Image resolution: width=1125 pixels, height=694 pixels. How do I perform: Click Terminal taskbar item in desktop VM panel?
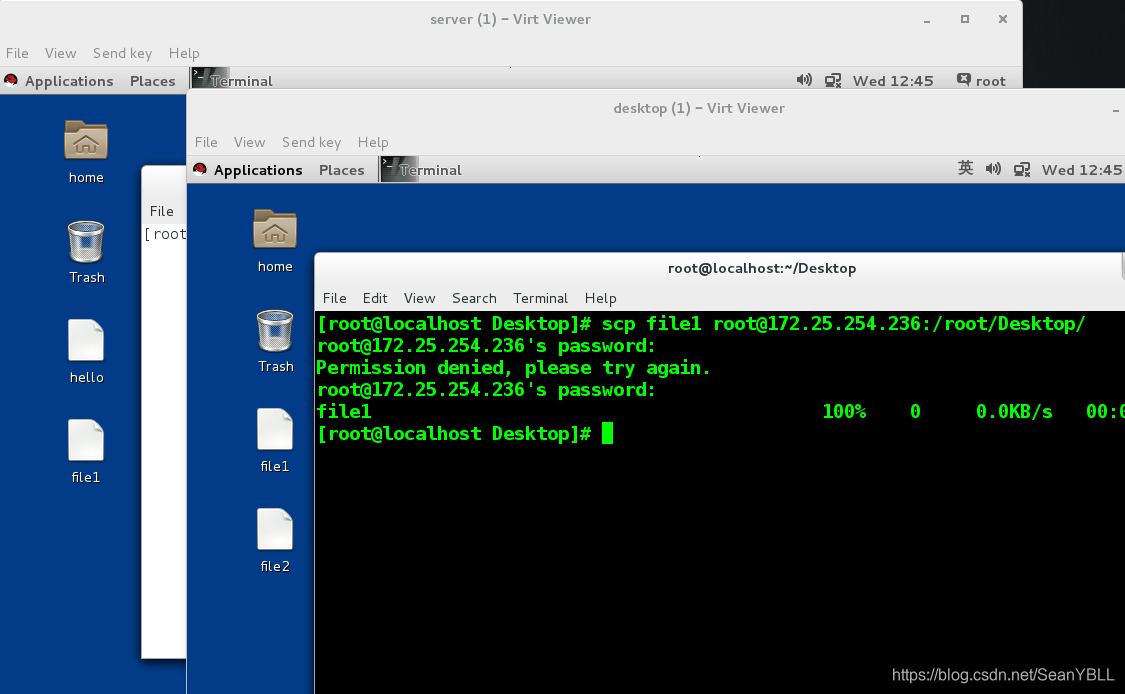pos(422,169)
